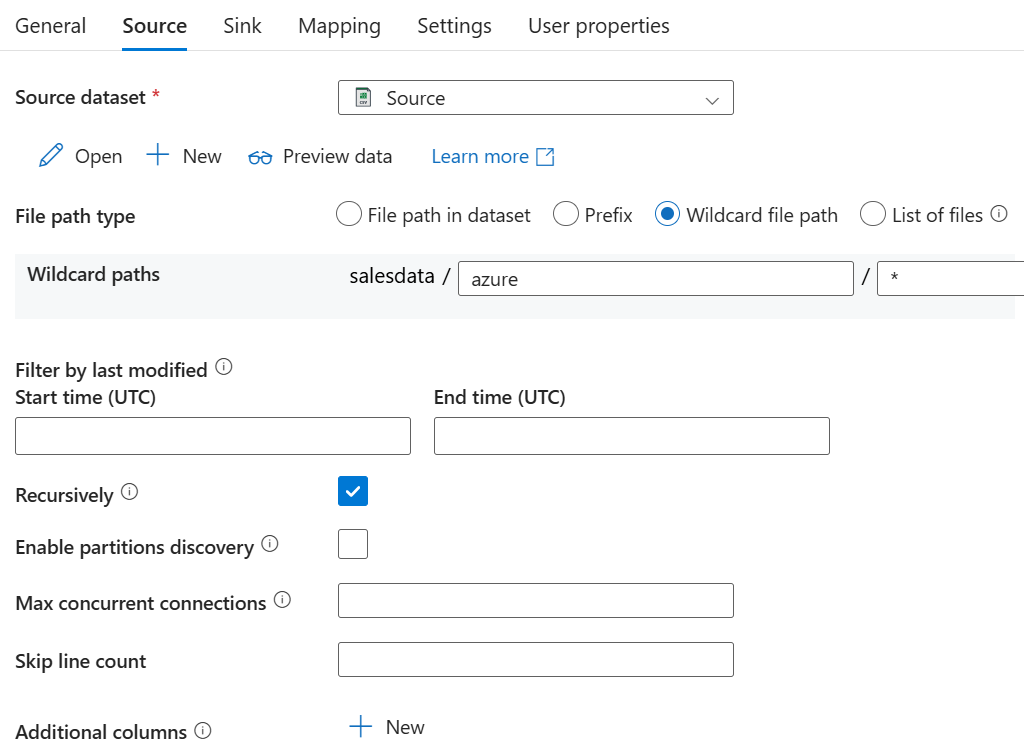Uncheck the Recursively checkbox
Viewport: 1024px width, 742px height.
(x=353, y=491)
